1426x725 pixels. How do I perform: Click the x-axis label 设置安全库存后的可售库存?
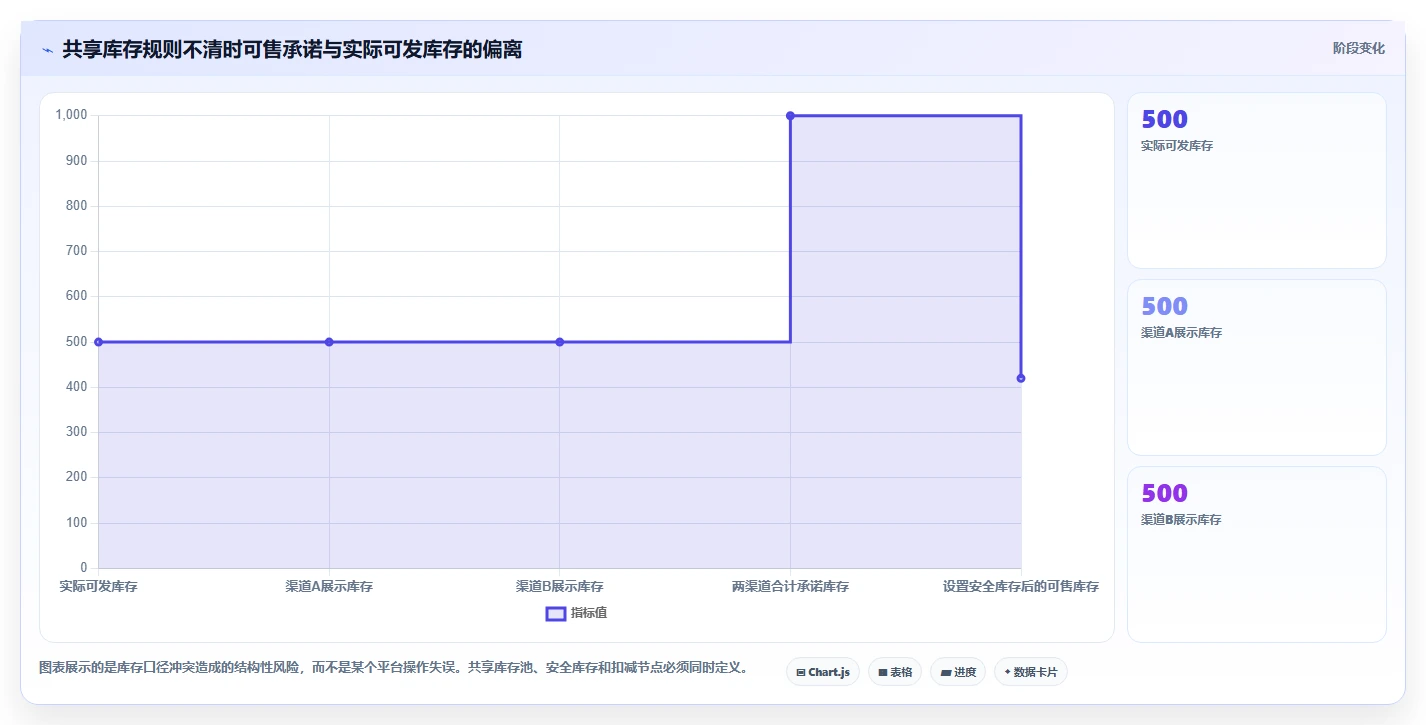coord(1021,587)
